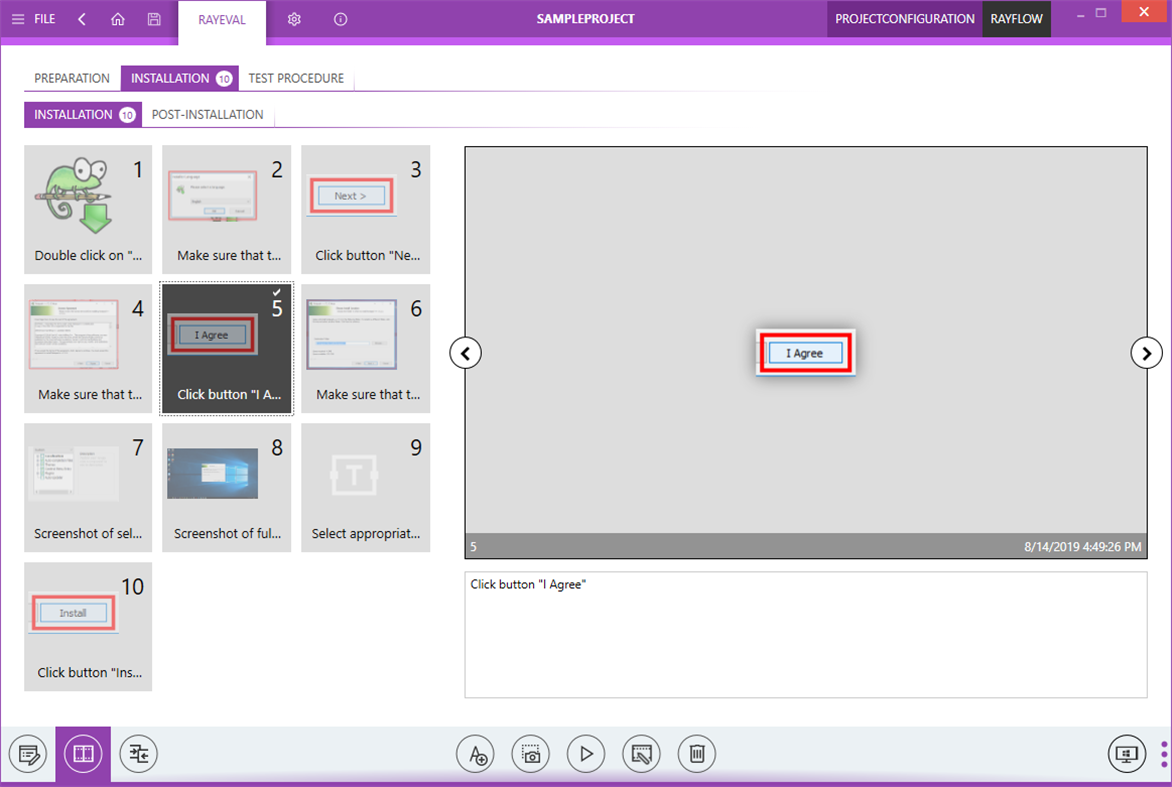Viewport: 1172px width, 787px height.
Task: Open the PROJECTCONFIGURATION view
Action: [x=904, y=18]
